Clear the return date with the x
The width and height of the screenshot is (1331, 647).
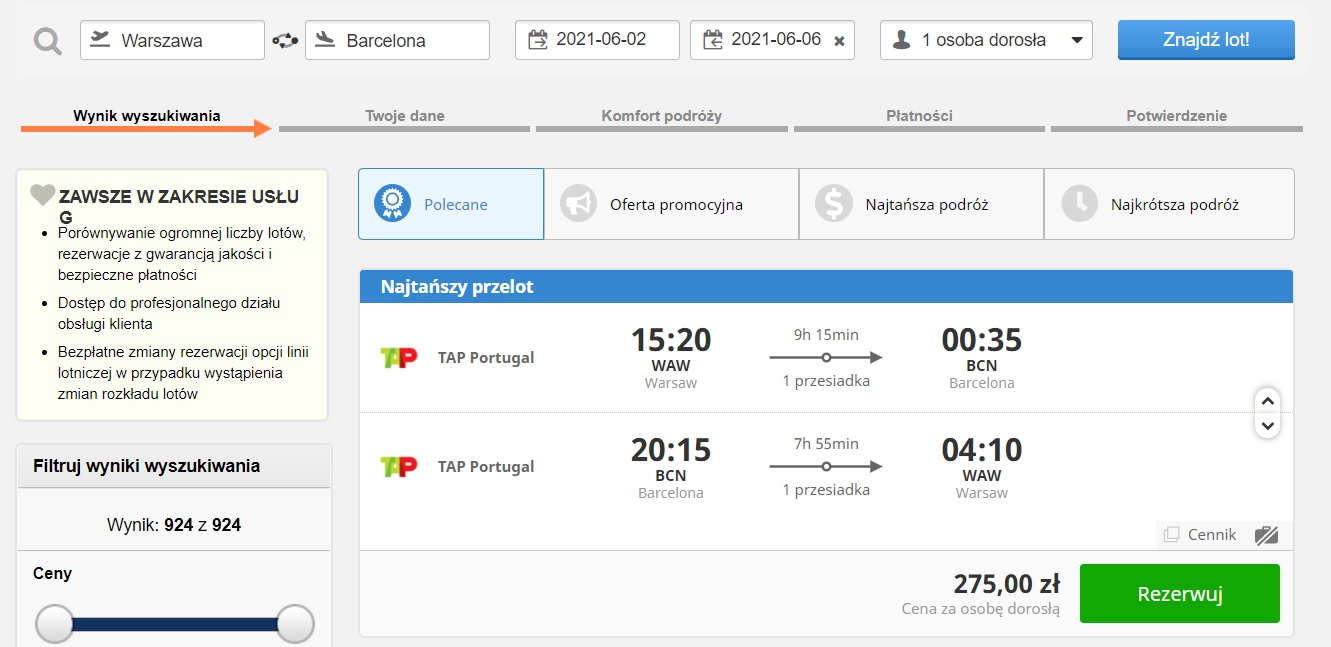point(839,41)
